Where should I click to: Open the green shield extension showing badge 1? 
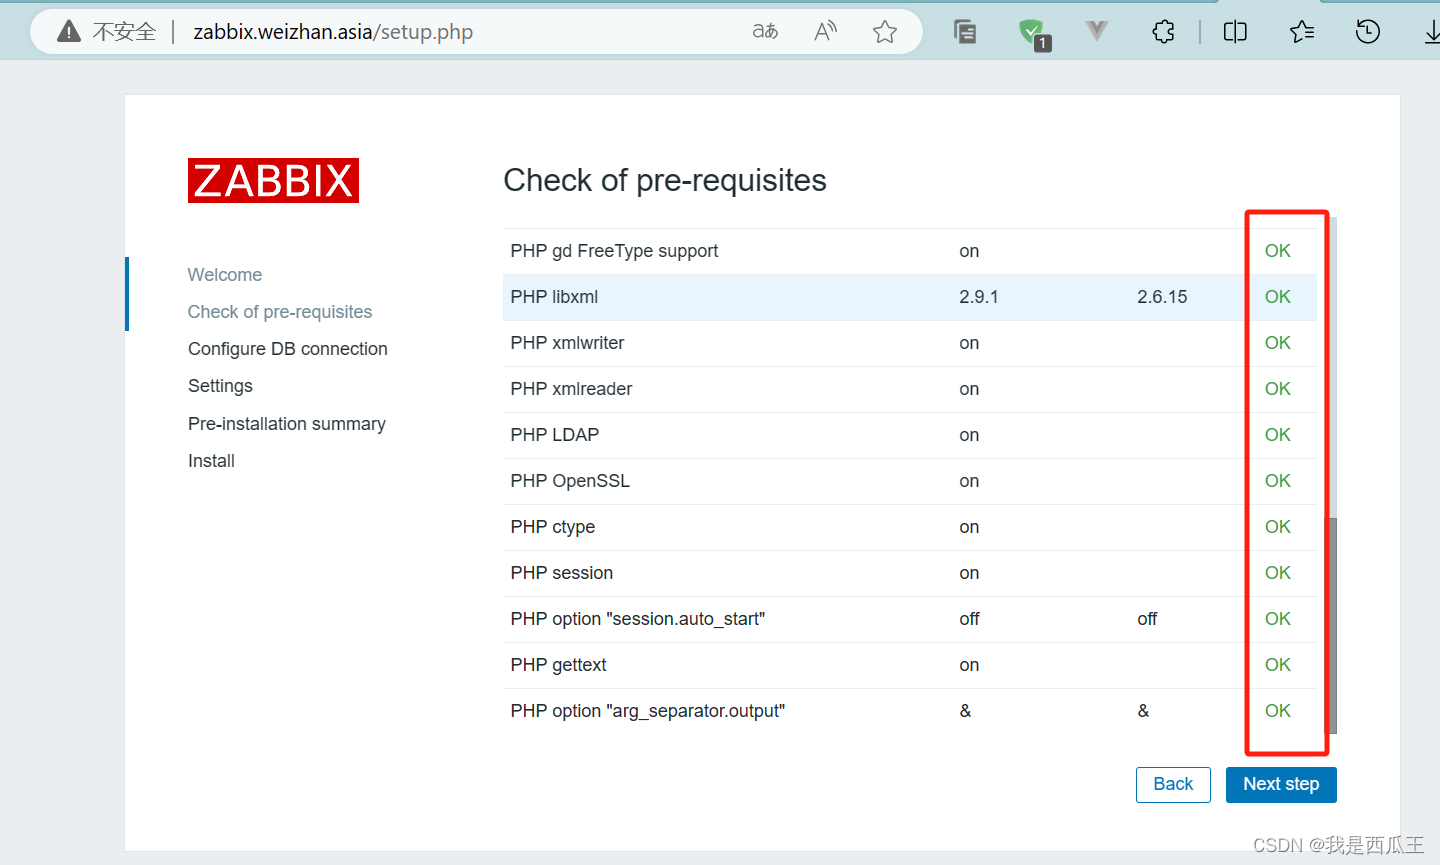tap(1033, 31)
